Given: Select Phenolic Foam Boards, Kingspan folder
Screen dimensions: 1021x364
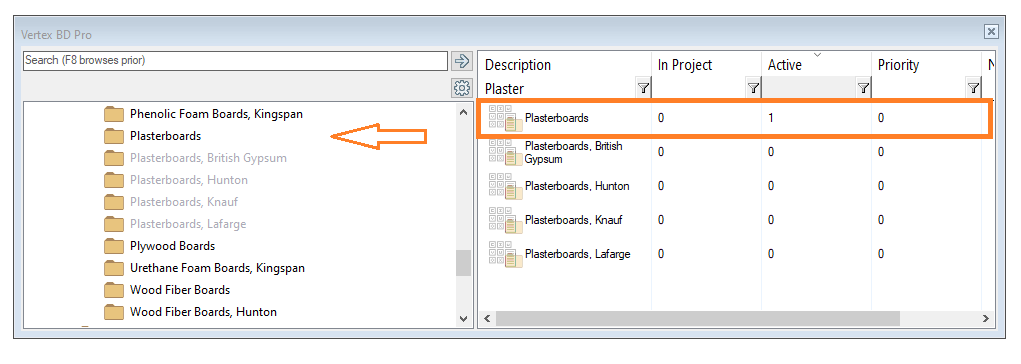Looking at the screenshot, I should coord(216,114).
